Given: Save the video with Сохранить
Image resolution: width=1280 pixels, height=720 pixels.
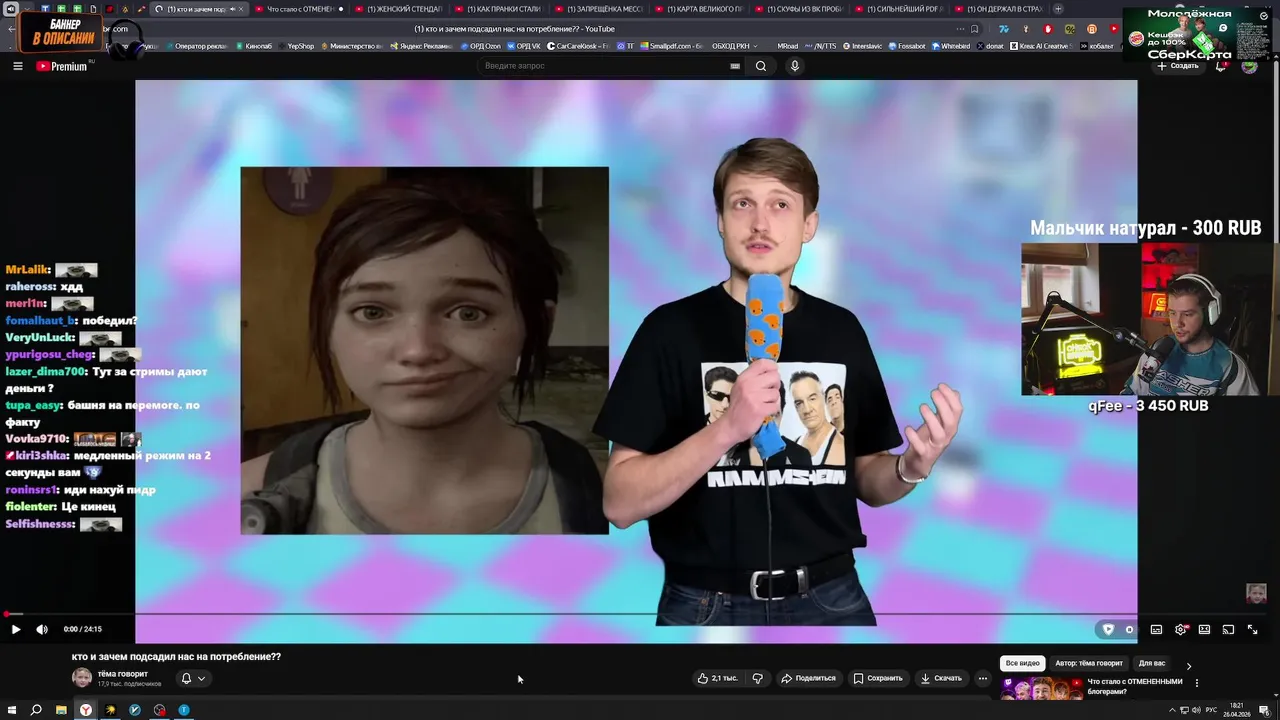Looking at the screenshot, I should coord(878,678).
